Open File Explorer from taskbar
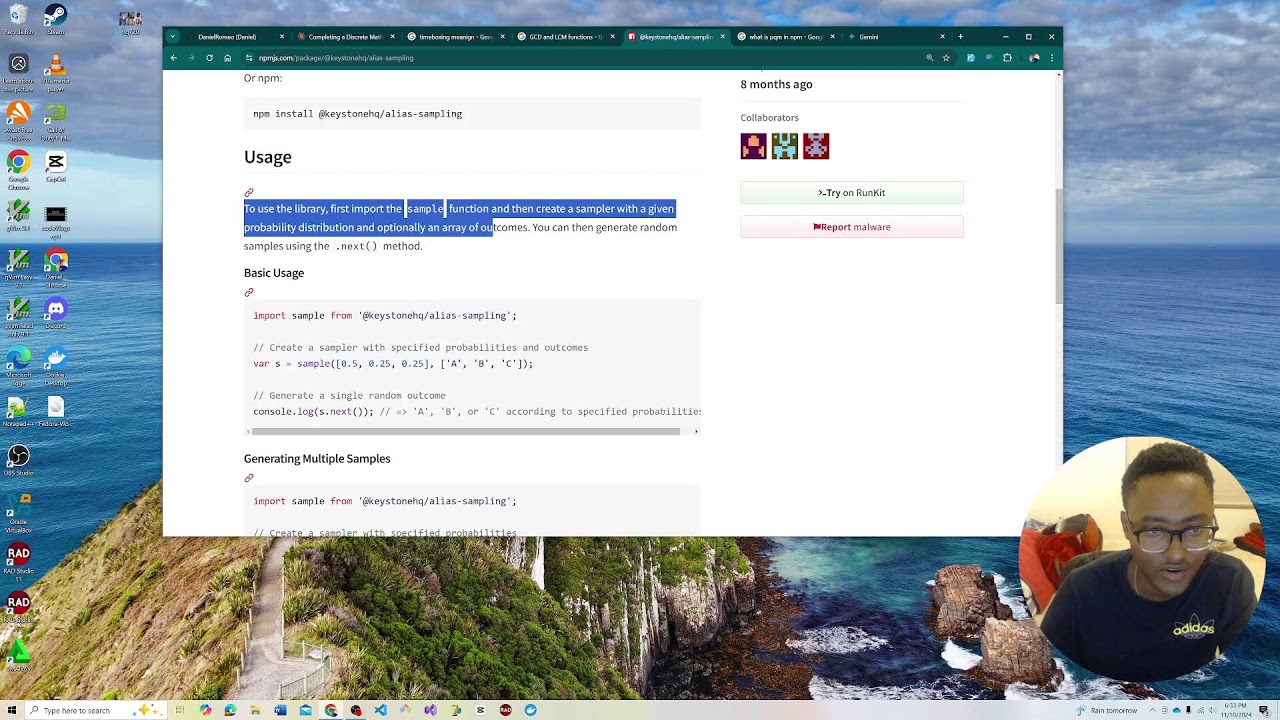Image resolution: width=1280 pixels, height=720 pixels. point(256,710)
